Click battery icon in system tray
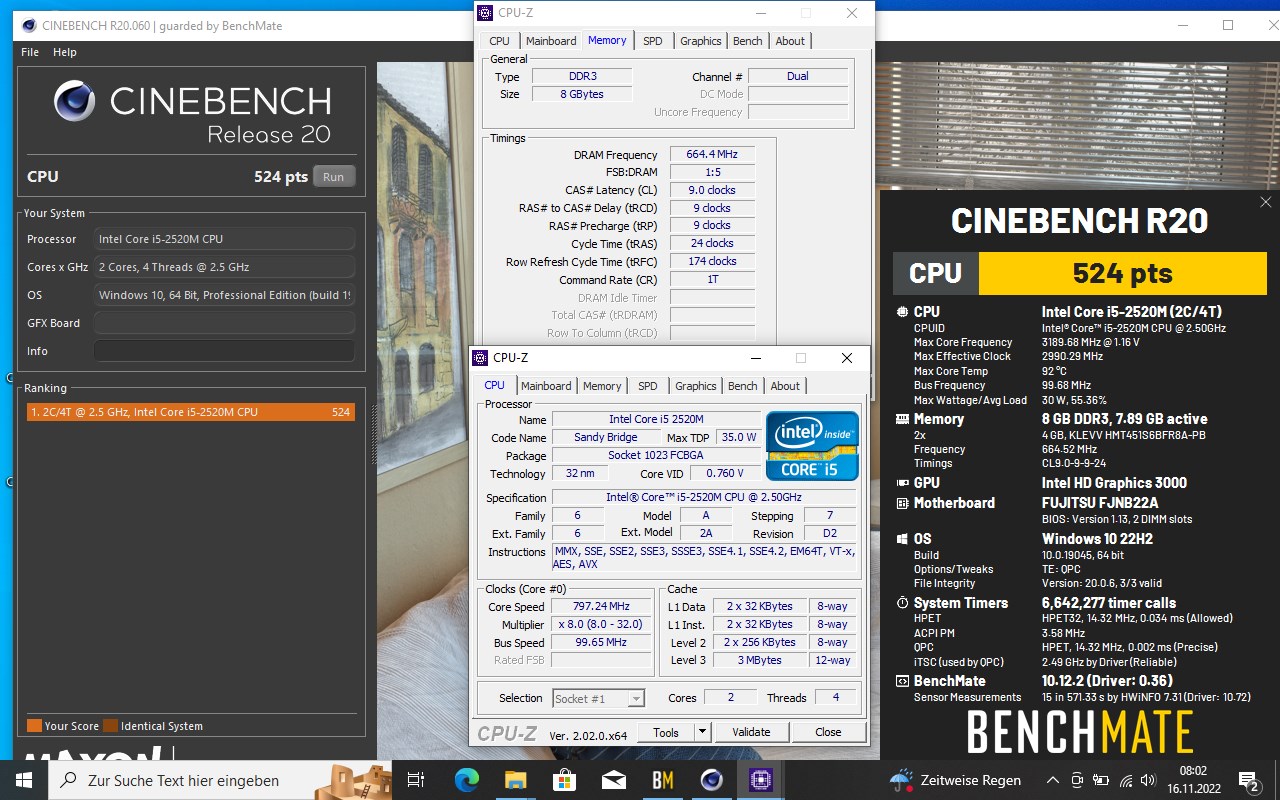1280x800 pixels. click(x=1102, y=780)
